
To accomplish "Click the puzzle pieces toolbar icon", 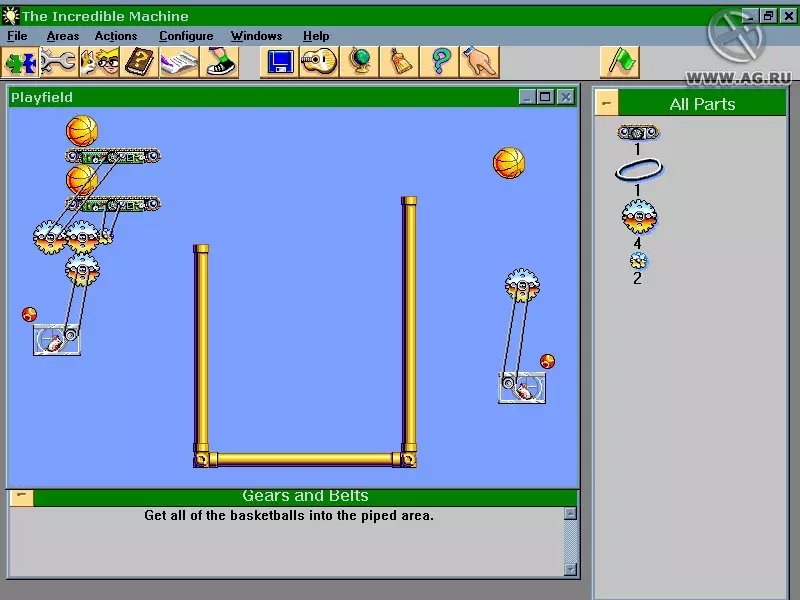I will [x=20, y=62].
